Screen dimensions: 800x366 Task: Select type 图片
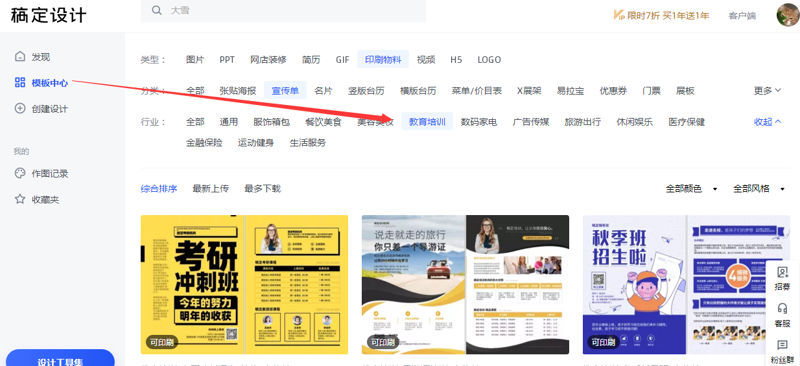point(195,60)
